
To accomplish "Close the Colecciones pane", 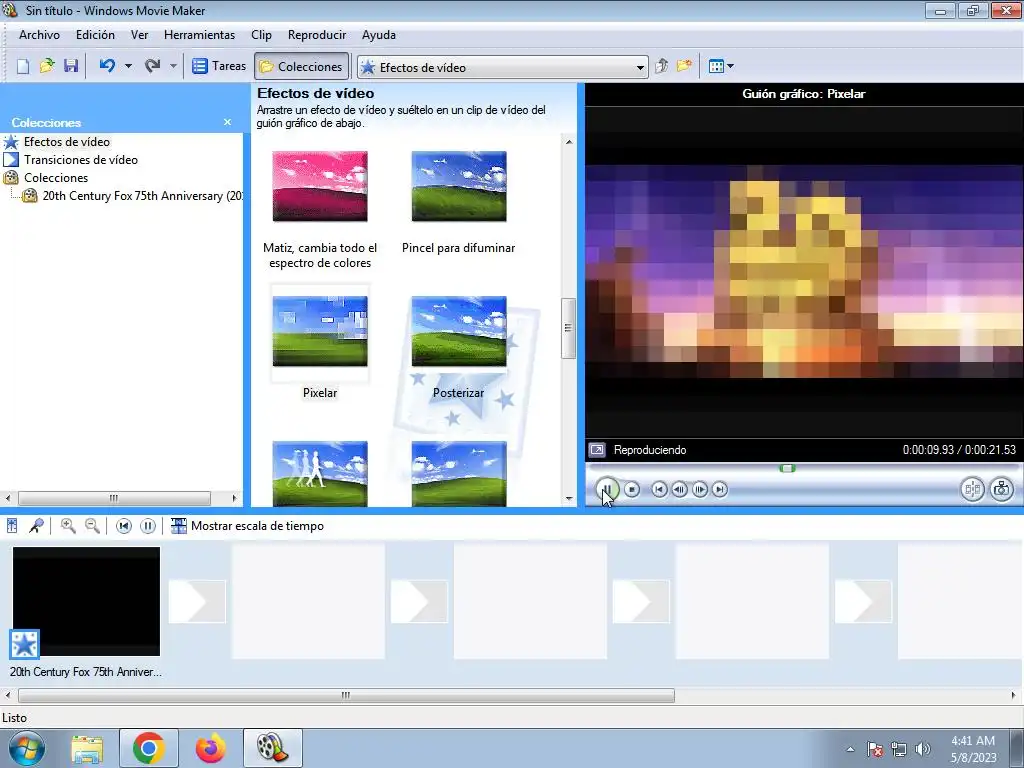I will pos(227,122).
